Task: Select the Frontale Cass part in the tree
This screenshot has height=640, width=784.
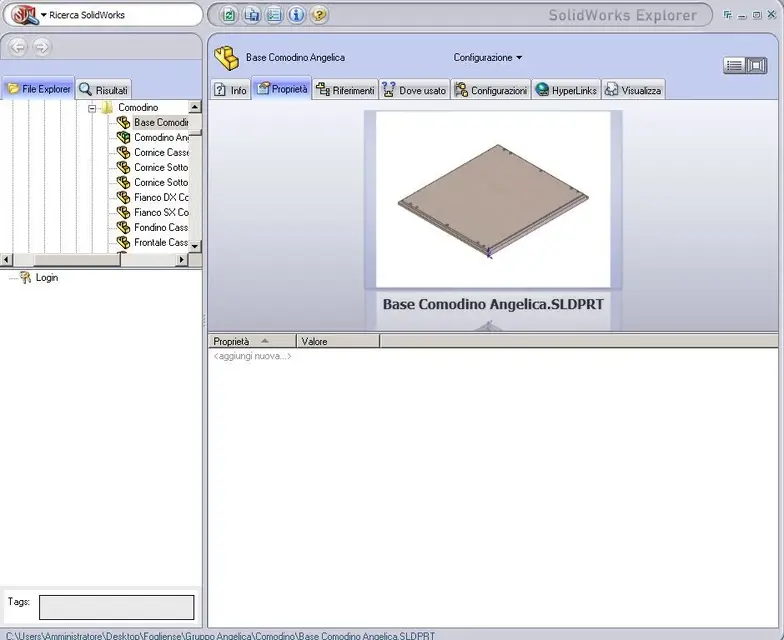Action: click(x=161, y=242)
